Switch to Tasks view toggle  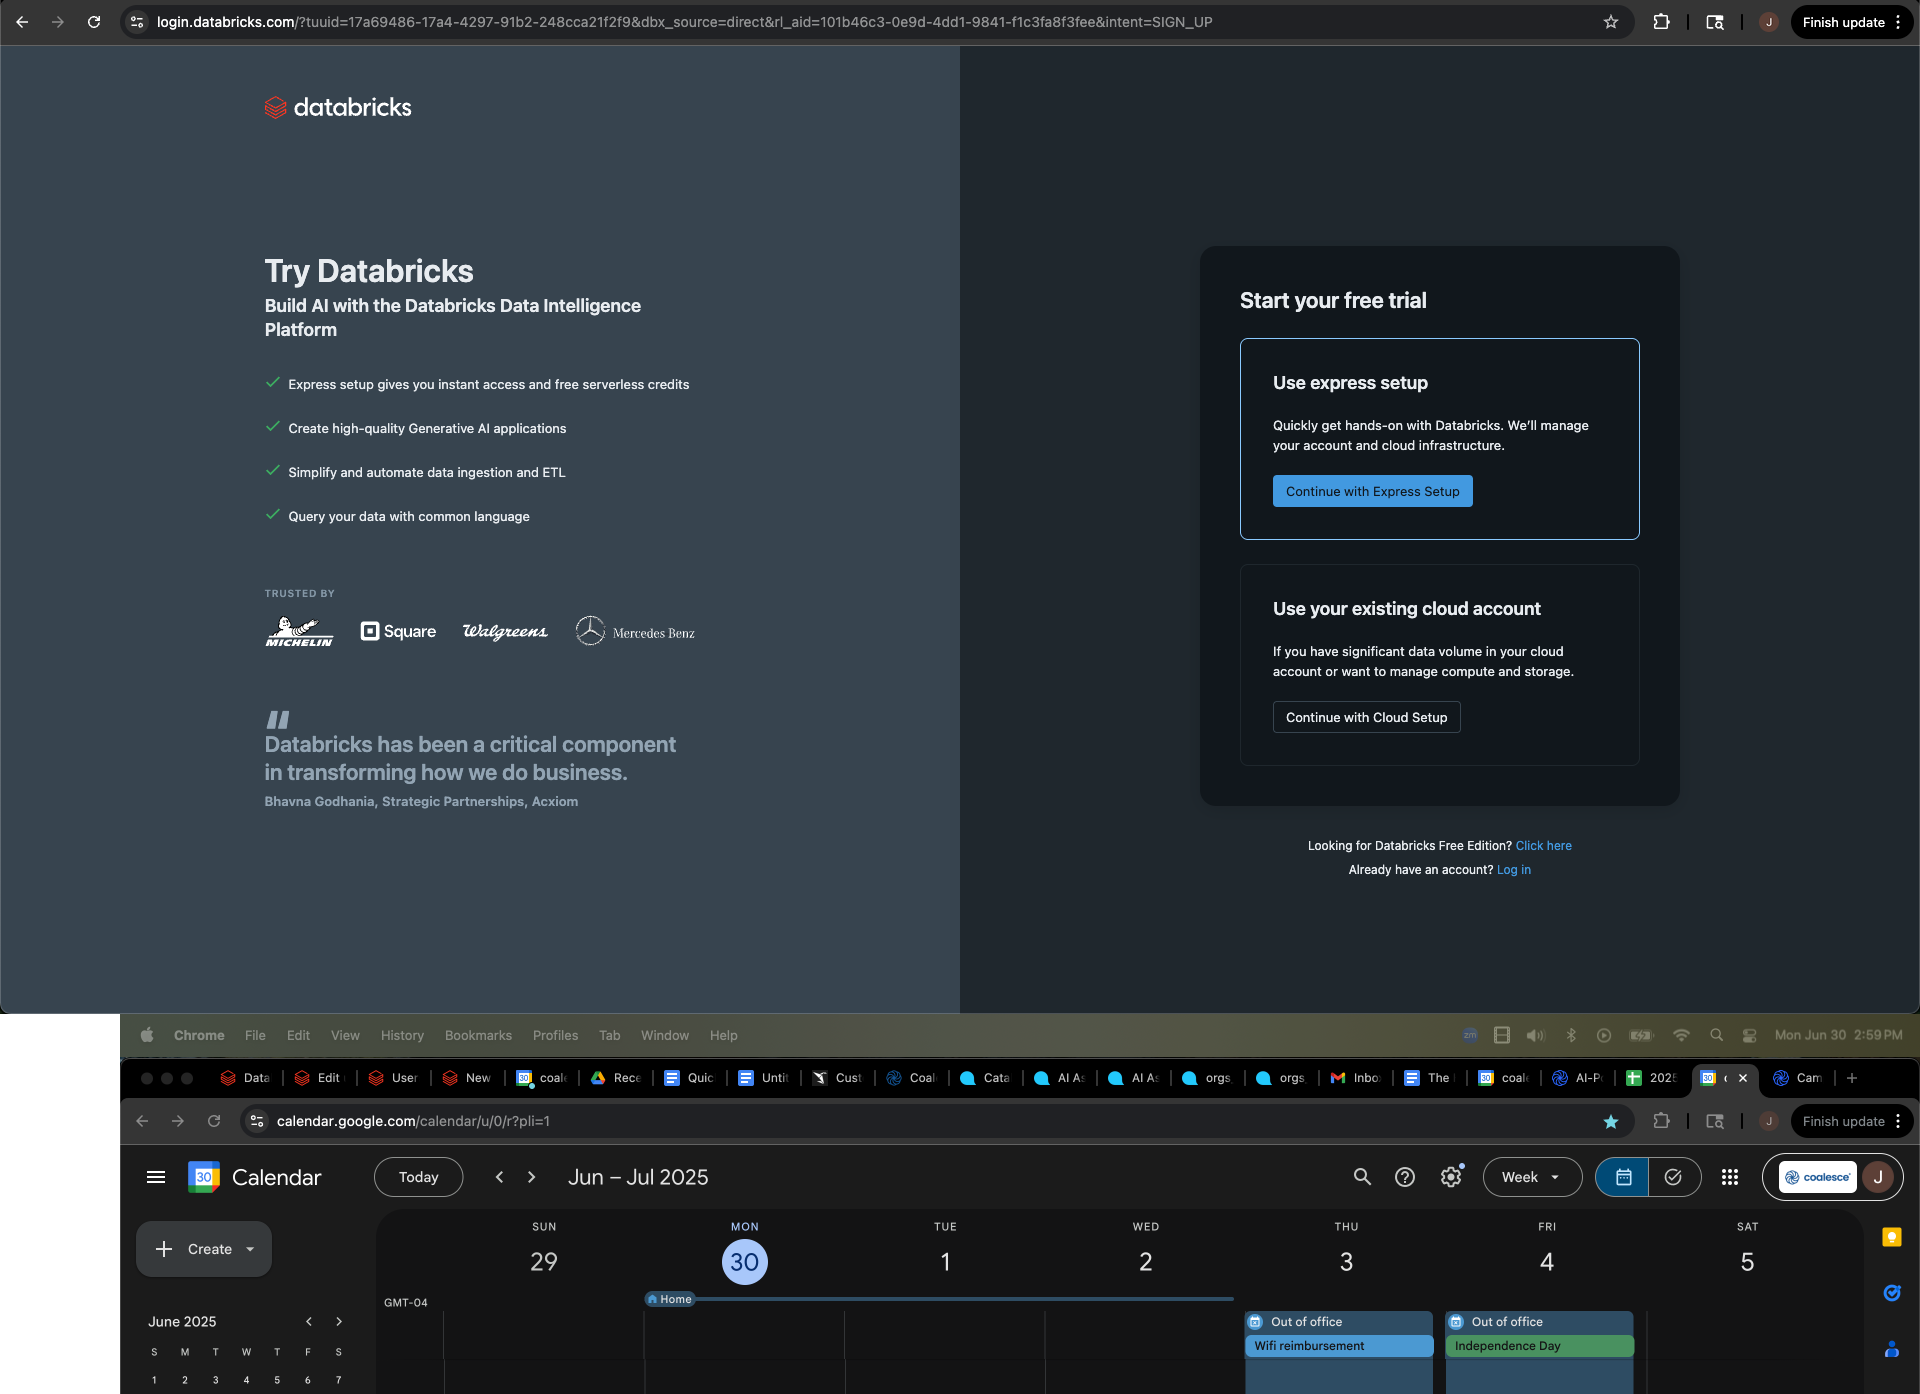pyautogui.click(x=1674, y=1177)
